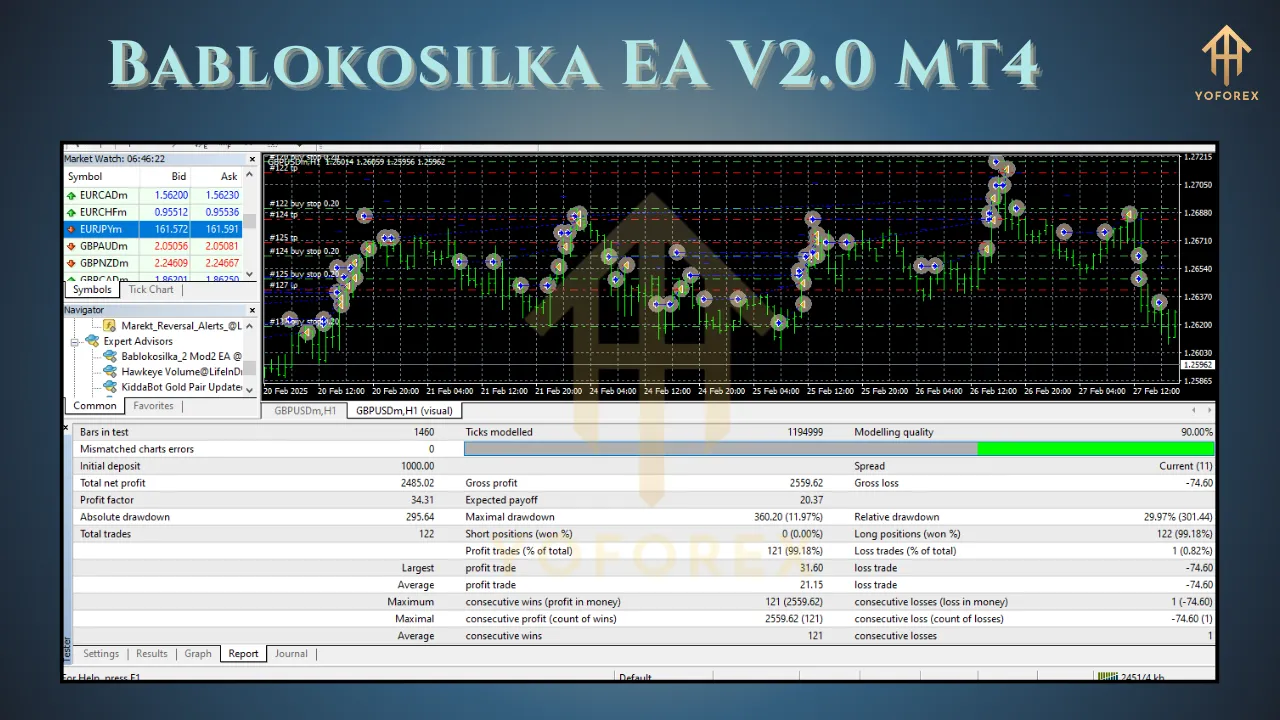This screenshot has width=1280, height=720.
Task: Select the GBPUSDm,H1 (visual) chart tab
Action: [x=404, y=411]
